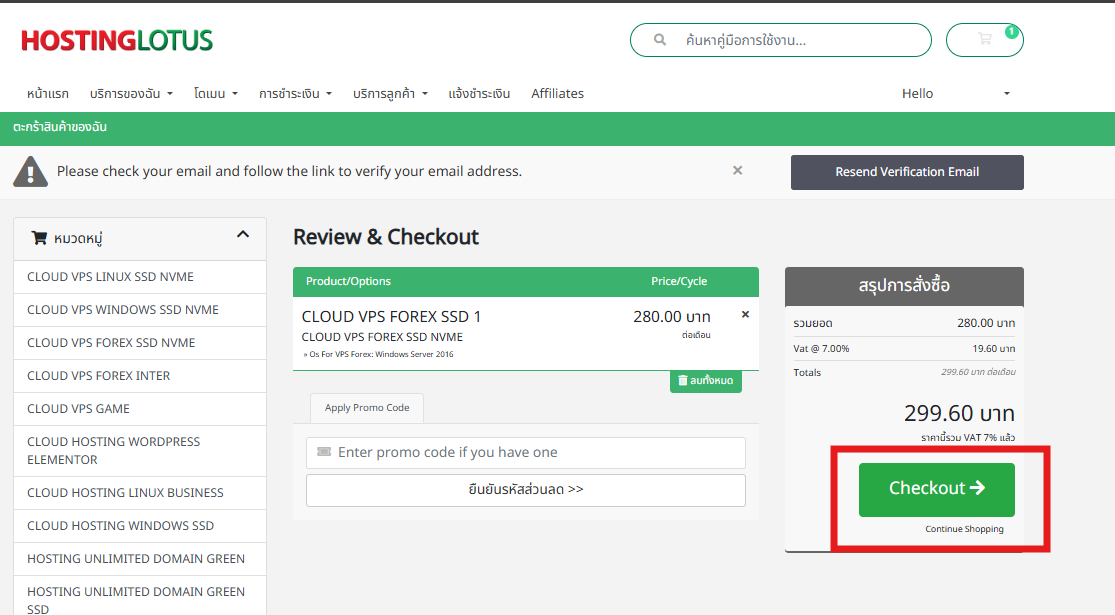The width and height of the screenshot is (1115, 615).
Task: Open HOSTING UNLIMITED DOMAIN GREEN SSD category
Action: 140,597
